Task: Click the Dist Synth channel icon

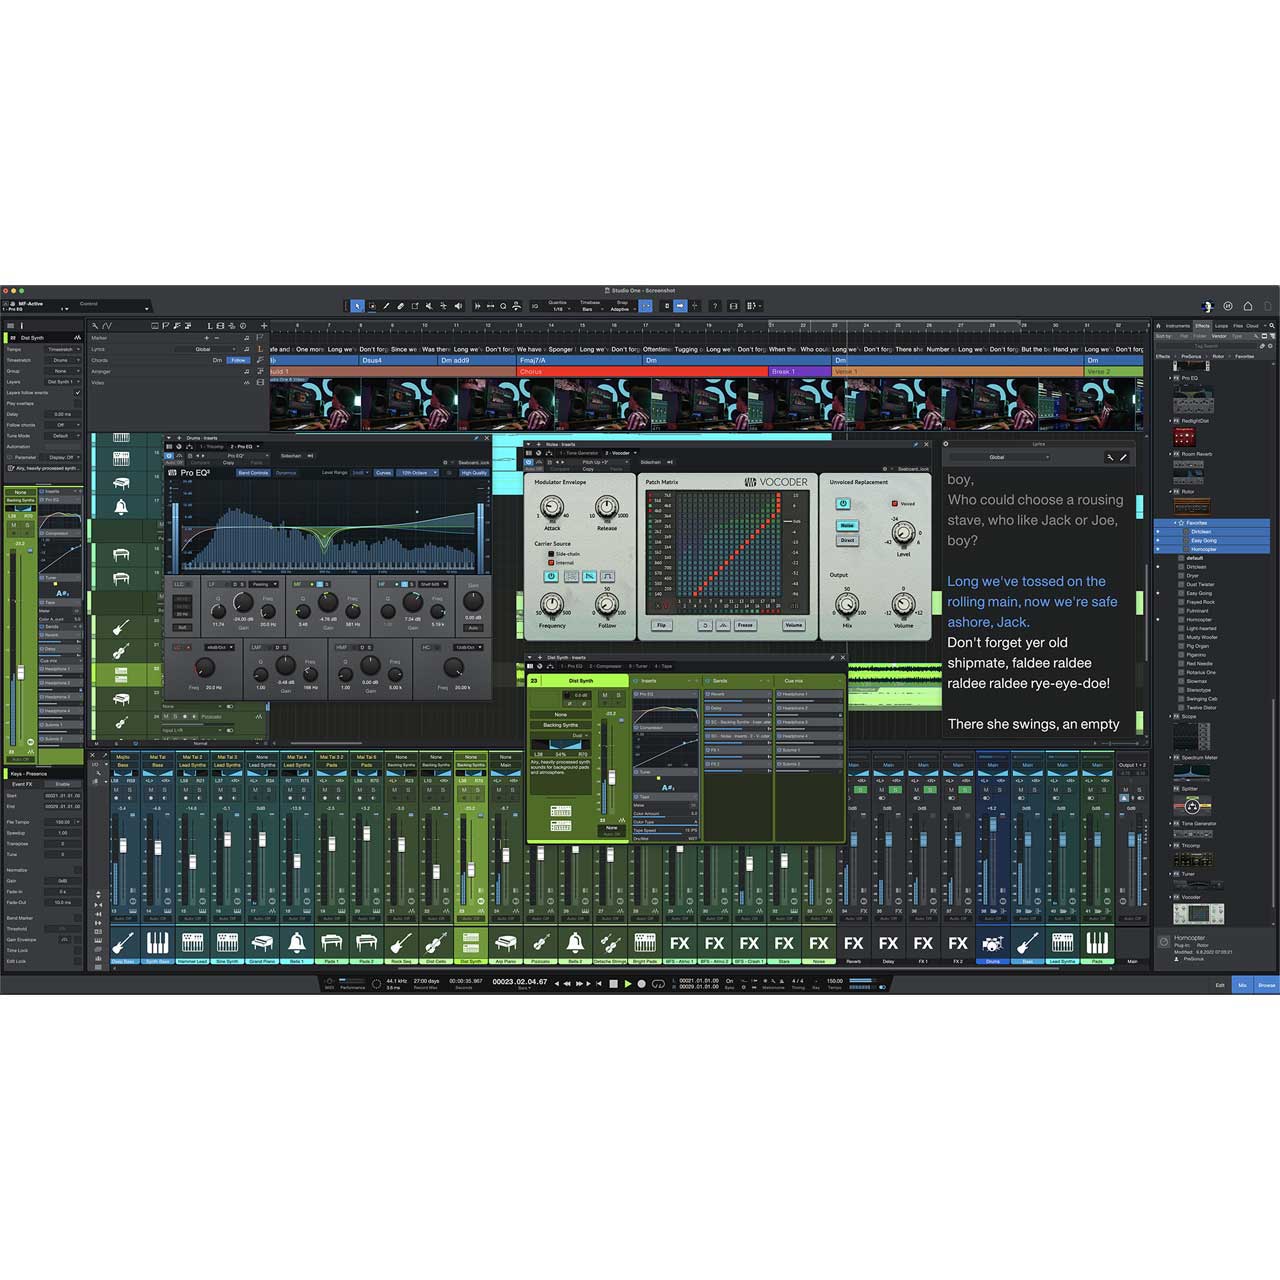Action: pyautogui.click(x=470, y=942)
